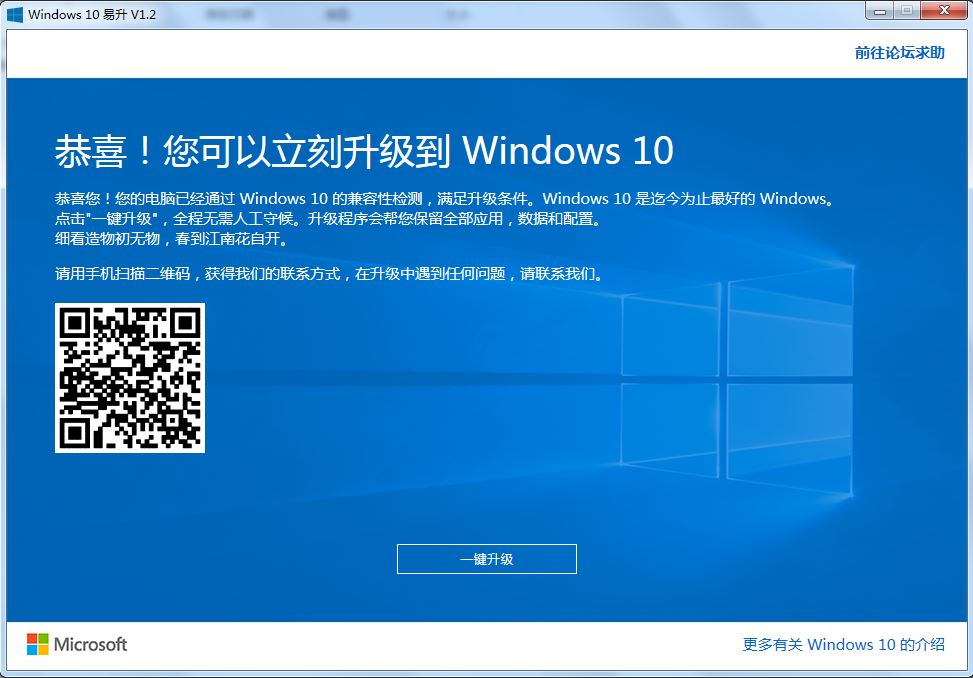This screenshot has width=973, height=678.
Task: Click the four-color Microsoft logo icon
Action: pos(38,644)
